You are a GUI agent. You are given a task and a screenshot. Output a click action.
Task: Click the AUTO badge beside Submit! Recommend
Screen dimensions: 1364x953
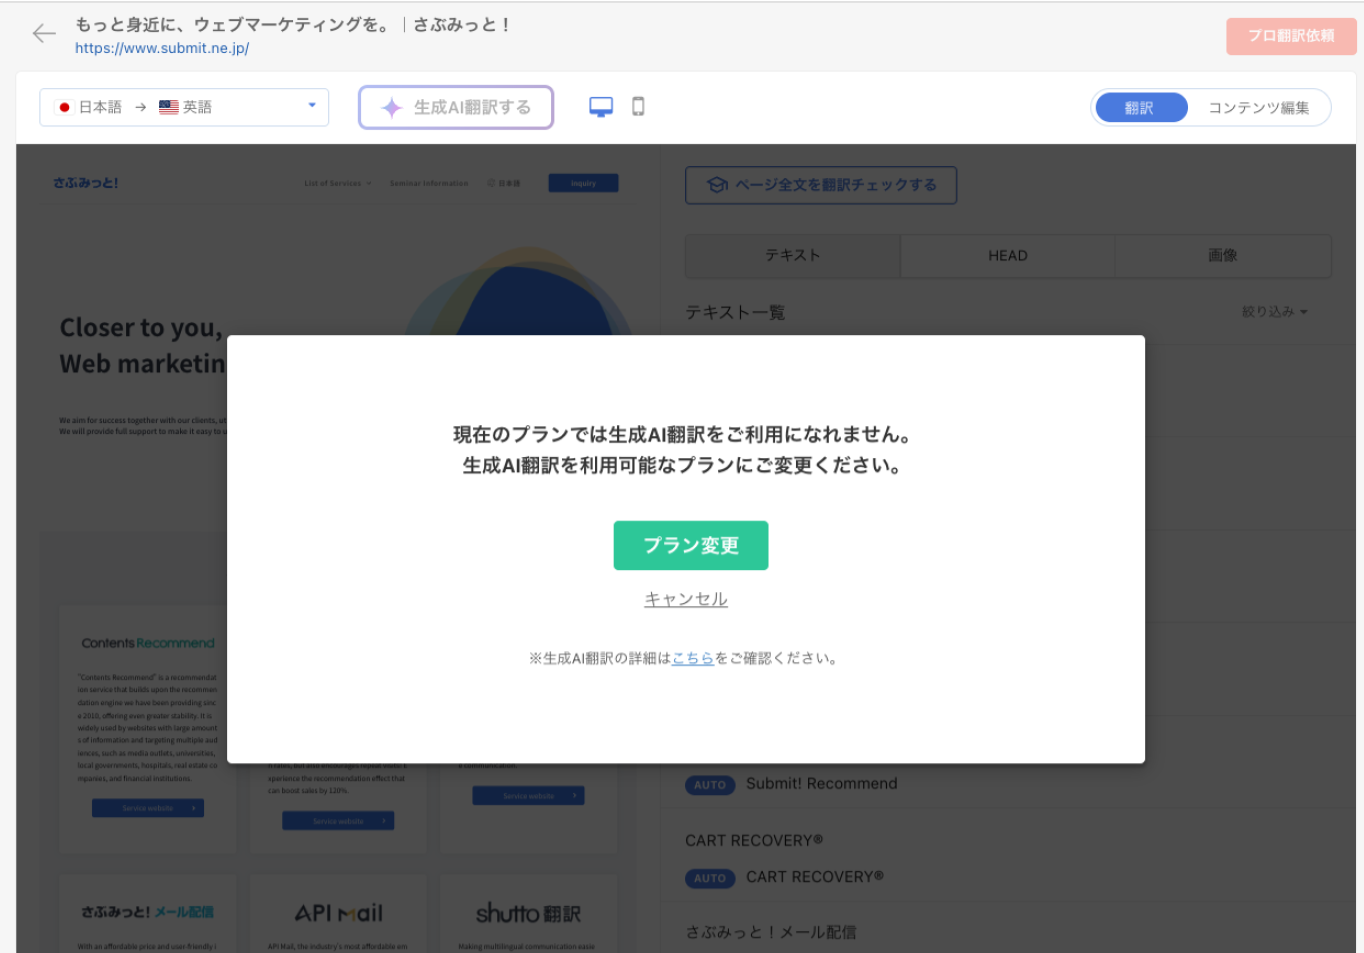tap(710, 785)
